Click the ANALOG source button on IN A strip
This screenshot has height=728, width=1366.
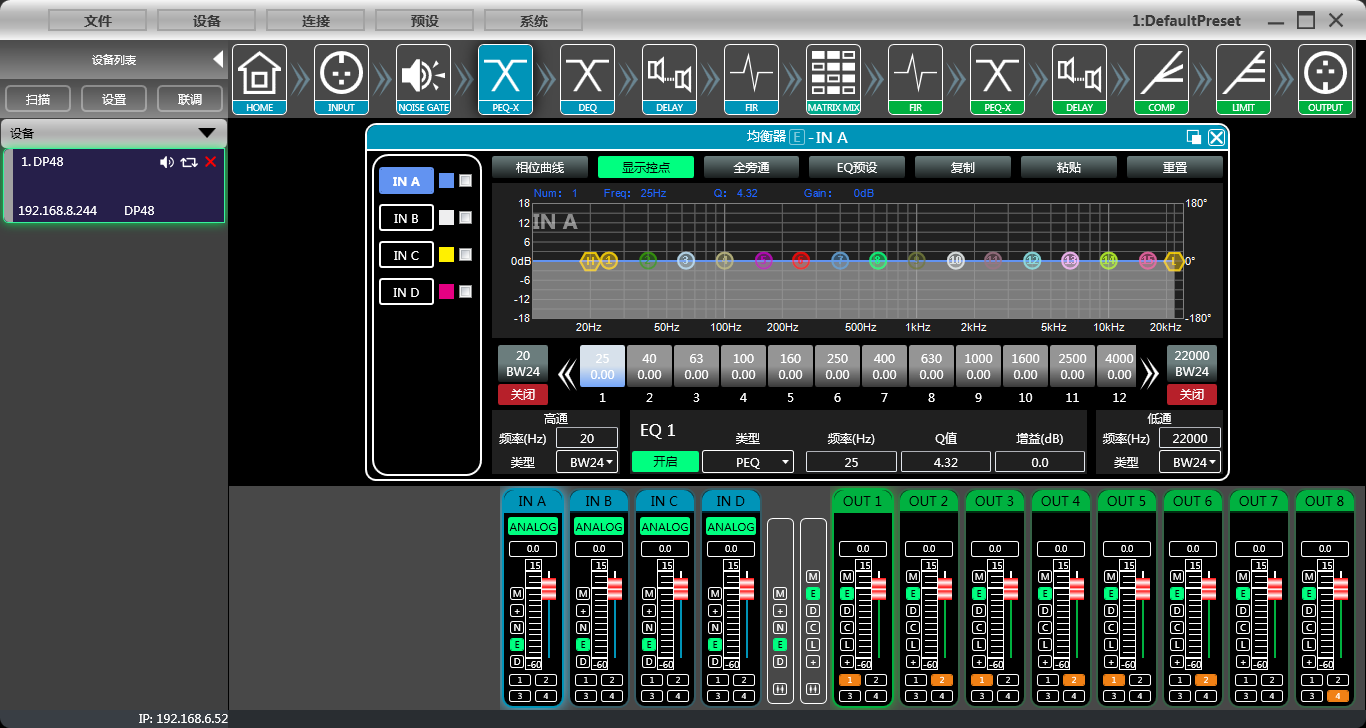533,527
